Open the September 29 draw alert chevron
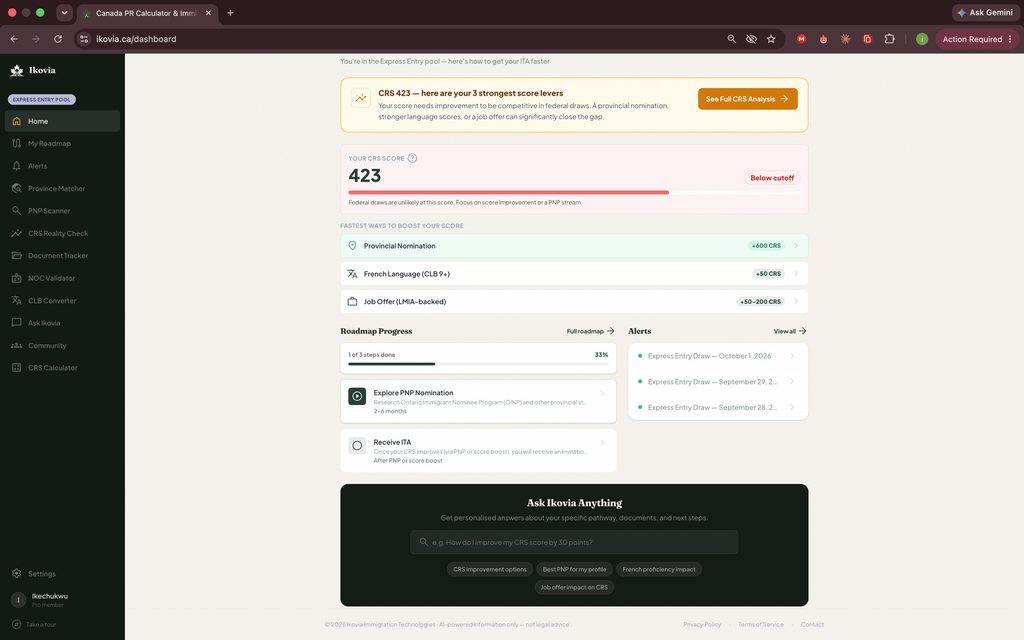 pos(792,381)
